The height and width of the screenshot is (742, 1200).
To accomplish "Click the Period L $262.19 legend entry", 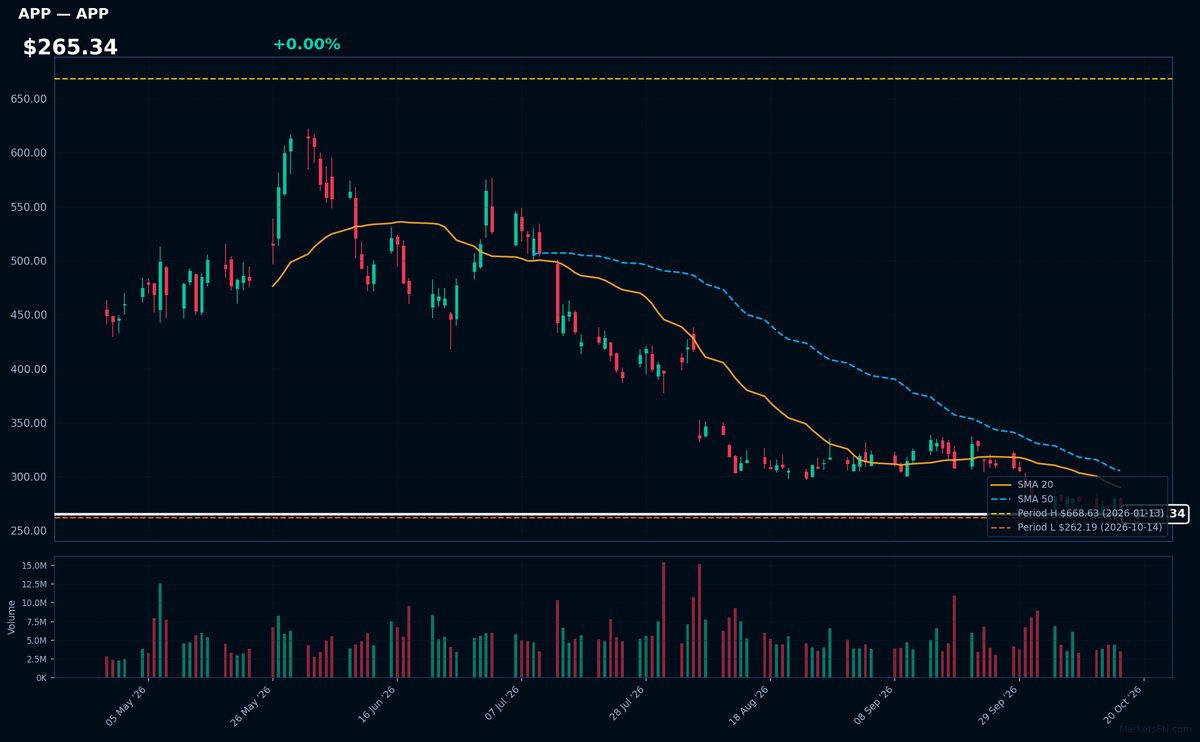I will click(x=1077, y=527).
